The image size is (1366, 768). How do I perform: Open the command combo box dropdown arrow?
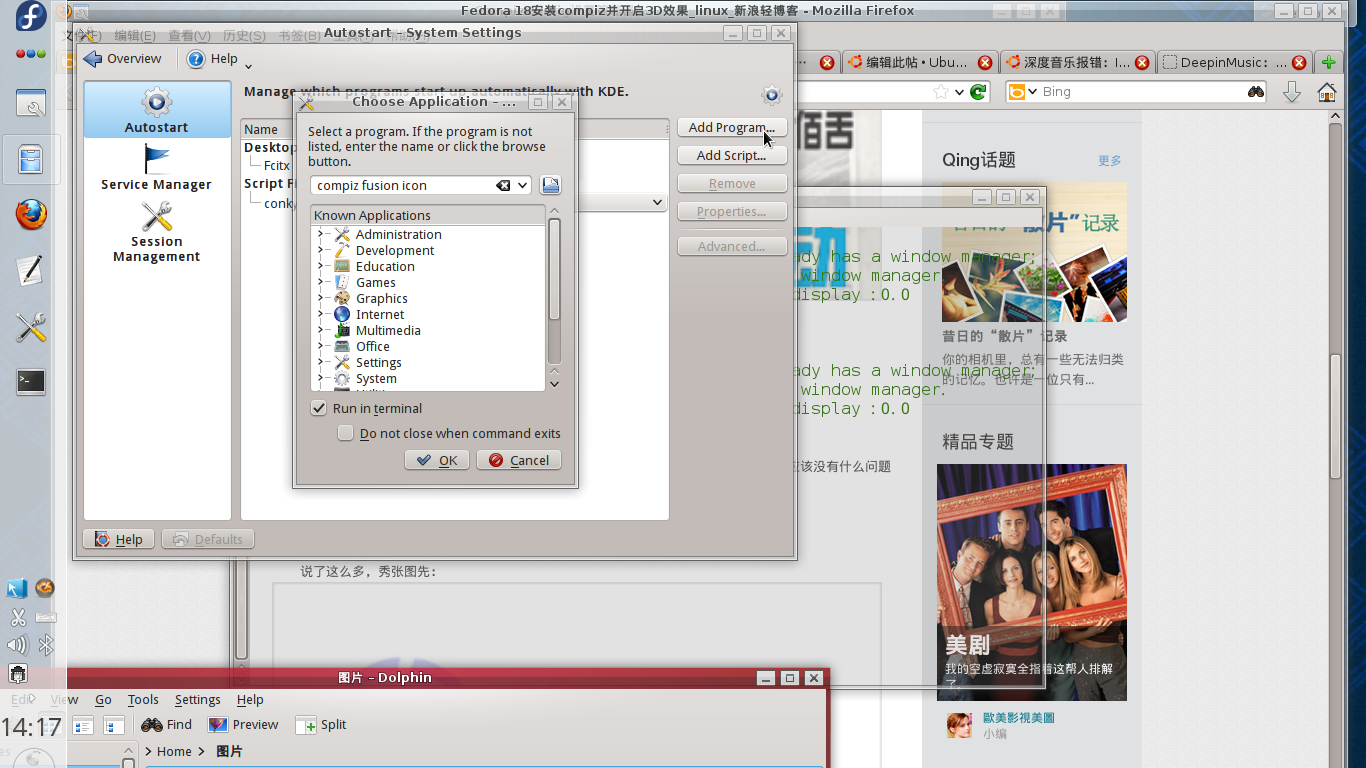pyautogui.click(x=523, y=185)
